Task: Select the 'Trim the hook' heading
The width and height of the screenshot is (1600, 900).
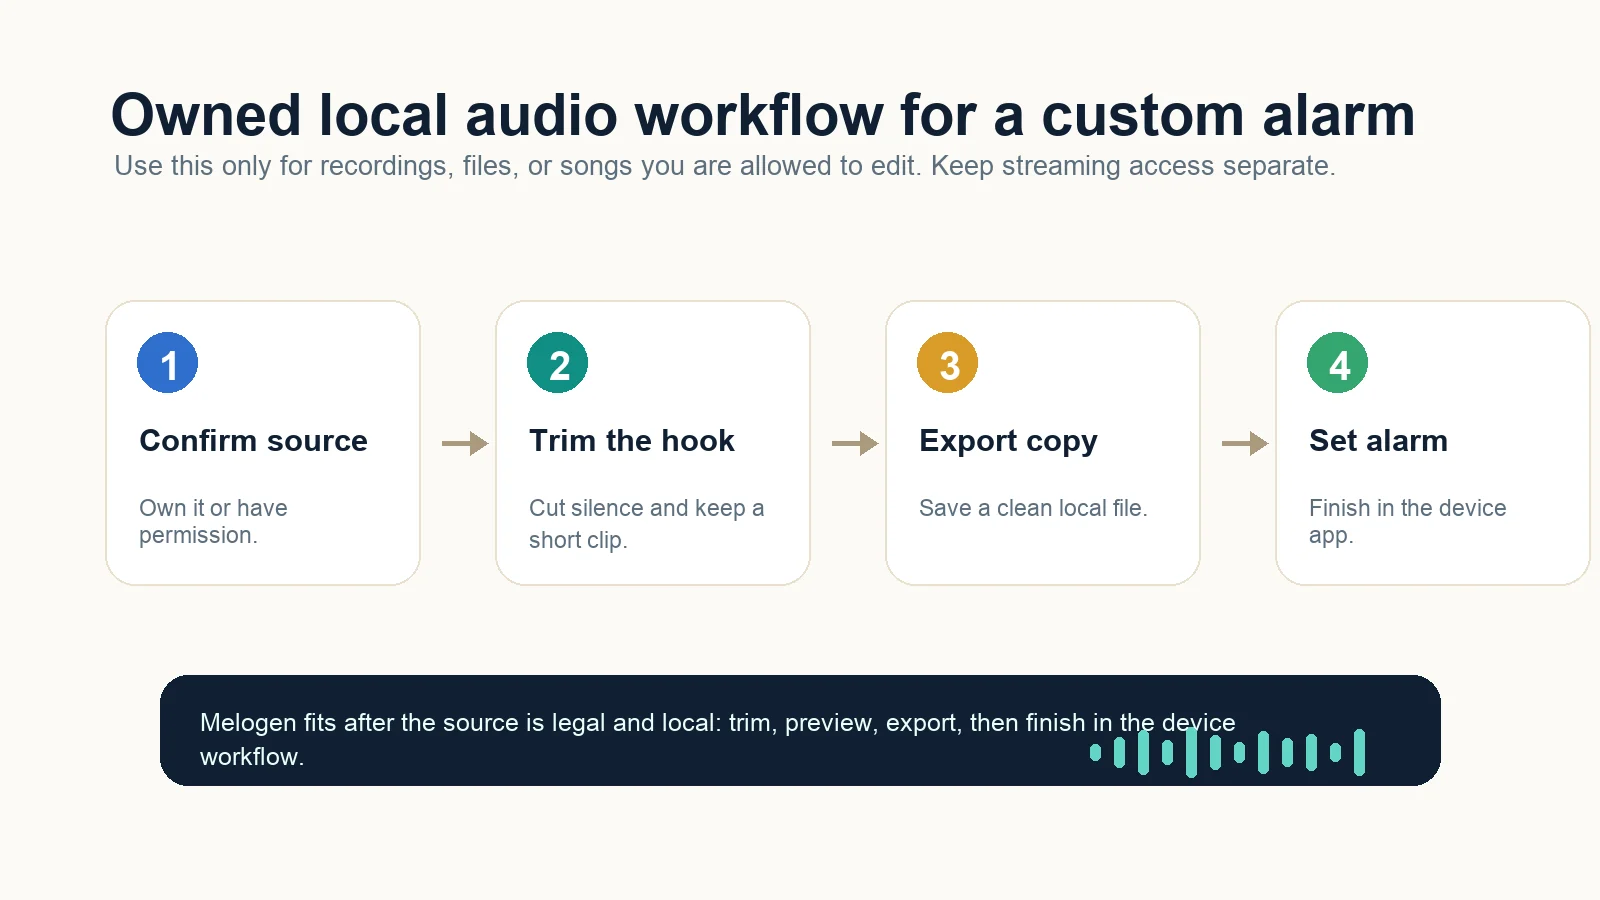Action: coord(631,441)
